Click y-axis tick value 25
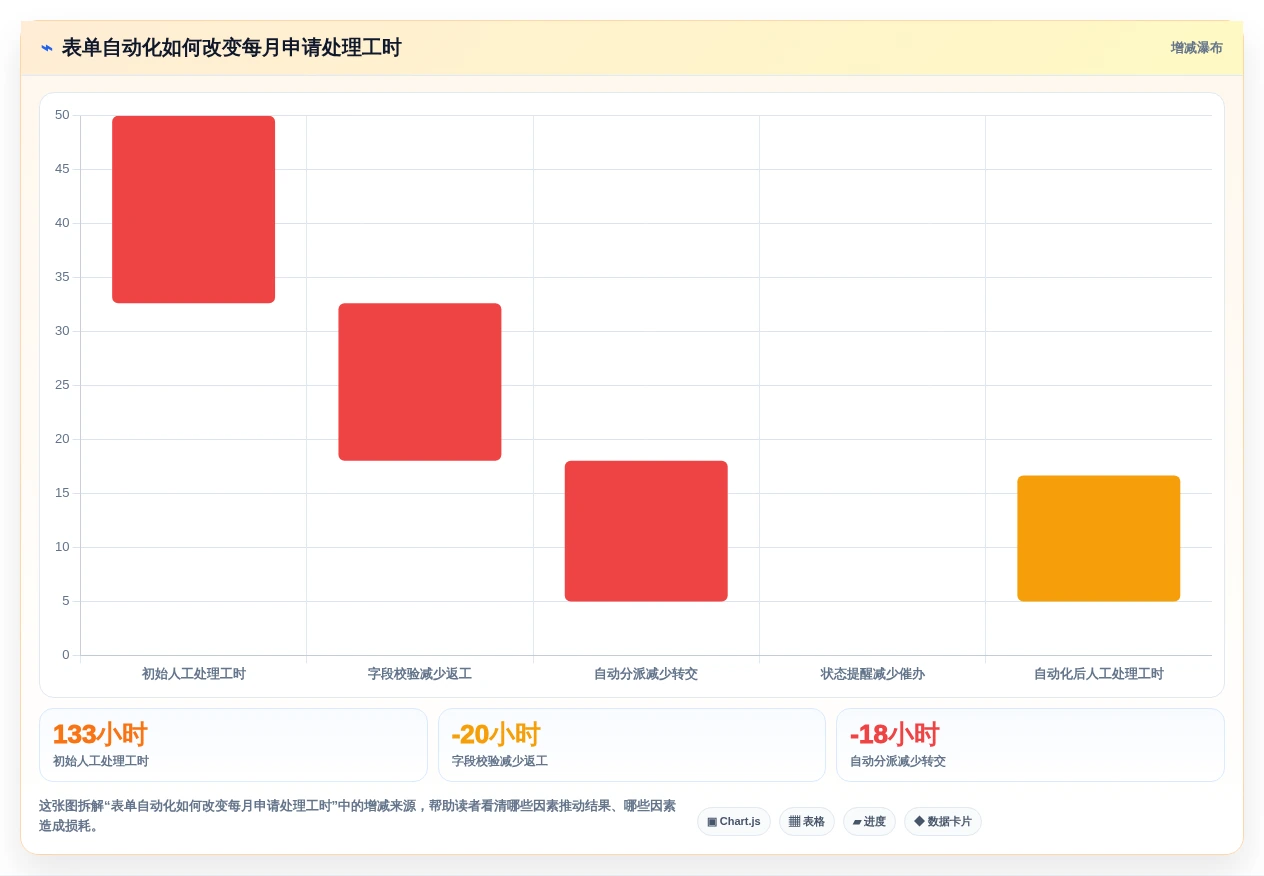This screenshot has width=1264, height=876. coord(62,385)
